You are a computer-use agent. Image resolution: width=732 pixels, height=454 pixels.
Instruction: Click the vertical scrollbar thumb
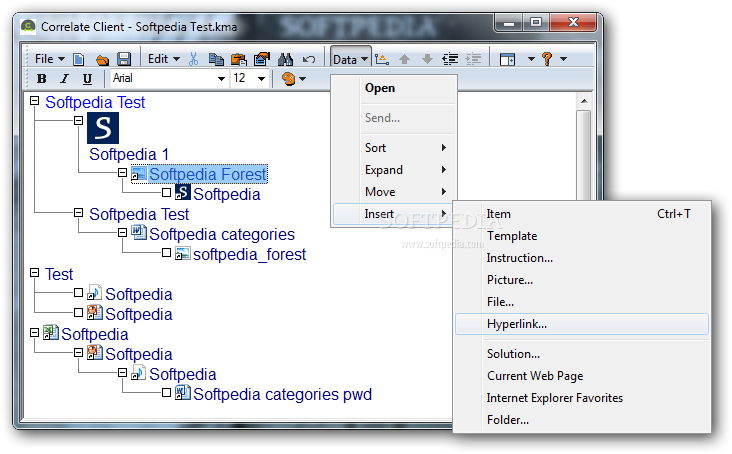tap(584, 155)
